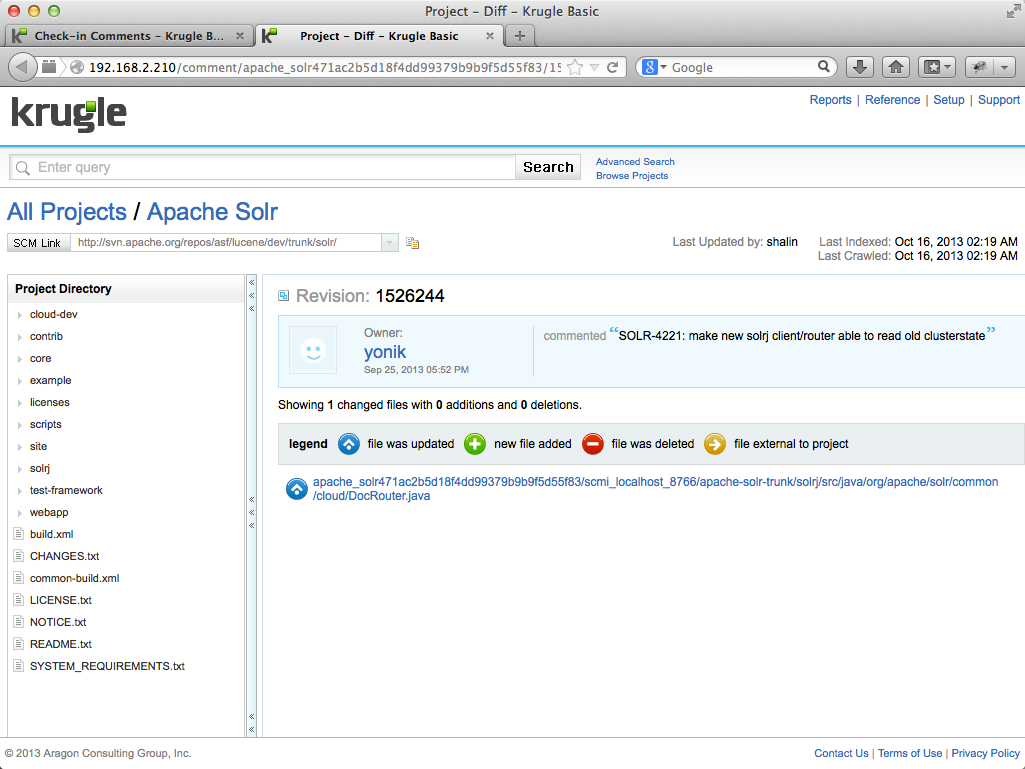Open the Terms of Use footer link
This screenshot has width=1025, height=769.
click(x=910, y=753)
